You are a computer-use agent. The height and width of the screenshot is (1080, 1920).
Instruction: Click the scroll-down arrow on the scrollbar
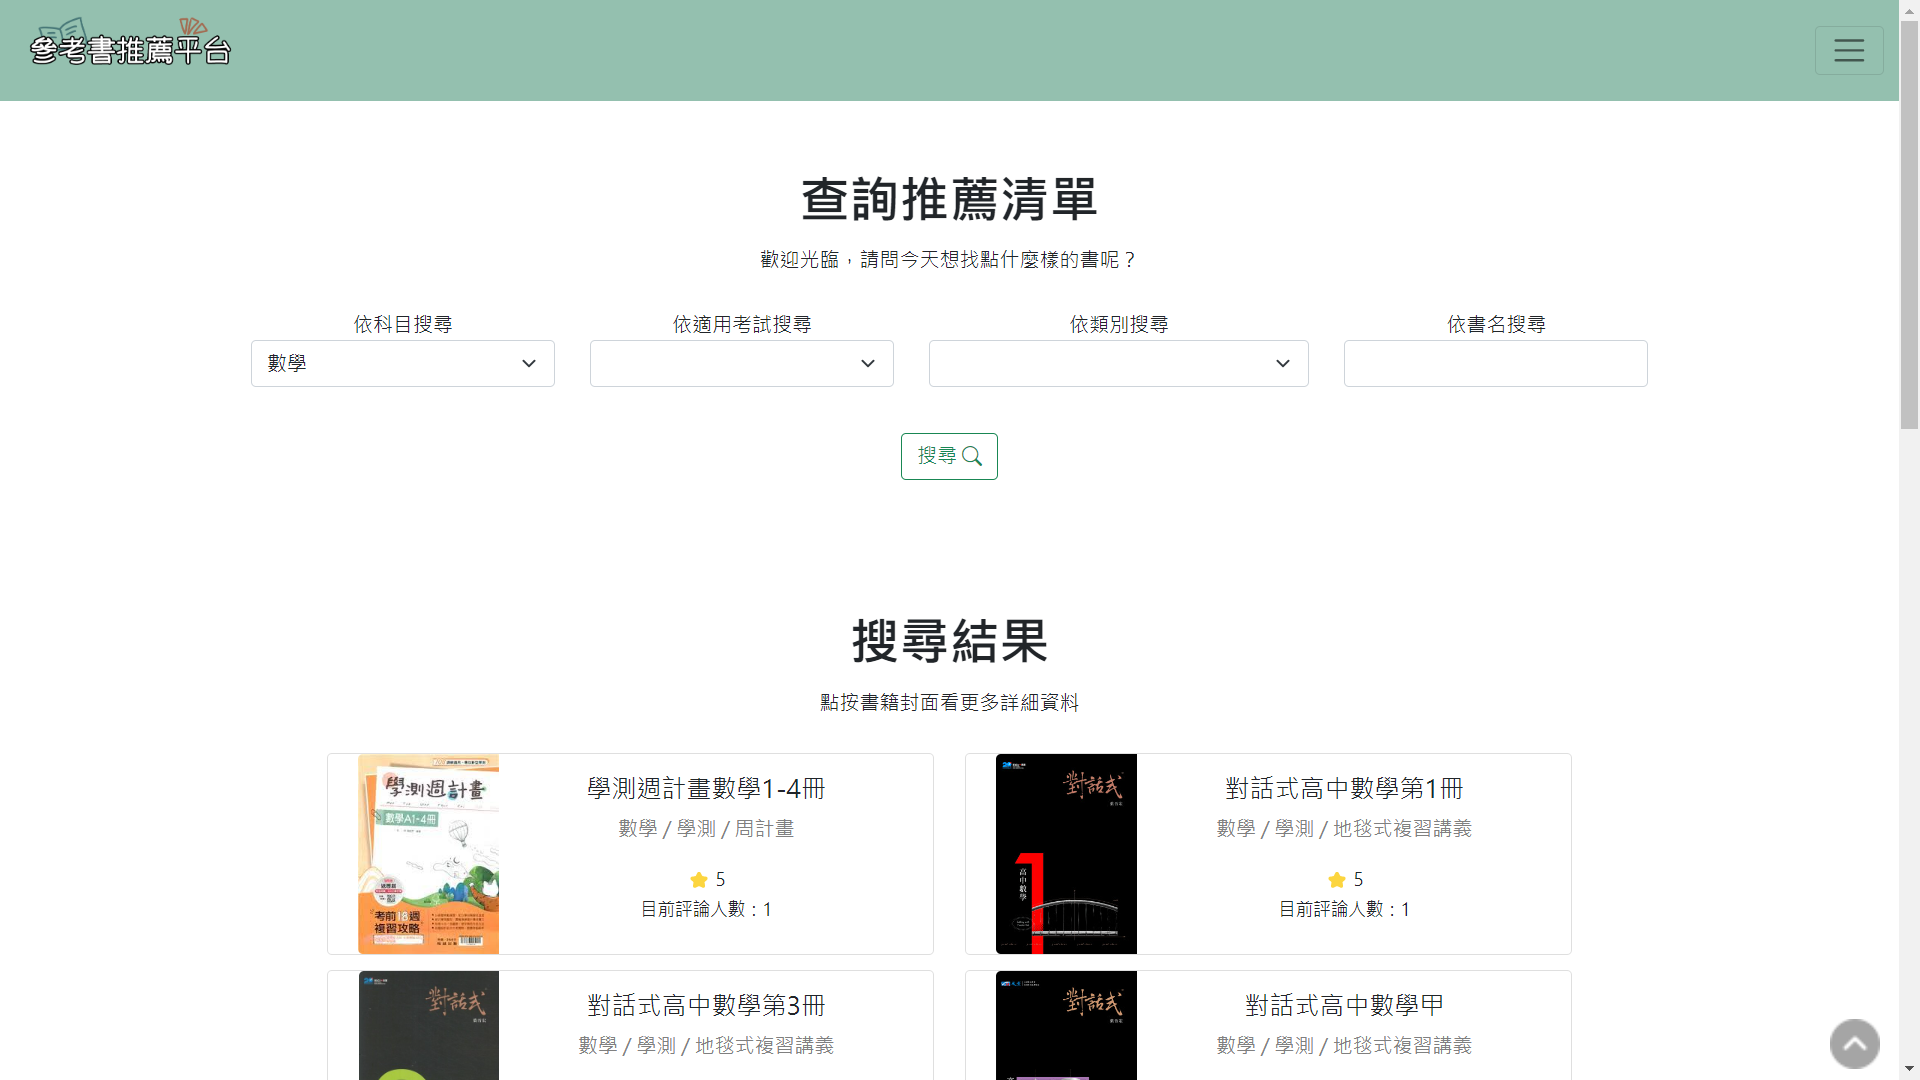1910,1070
